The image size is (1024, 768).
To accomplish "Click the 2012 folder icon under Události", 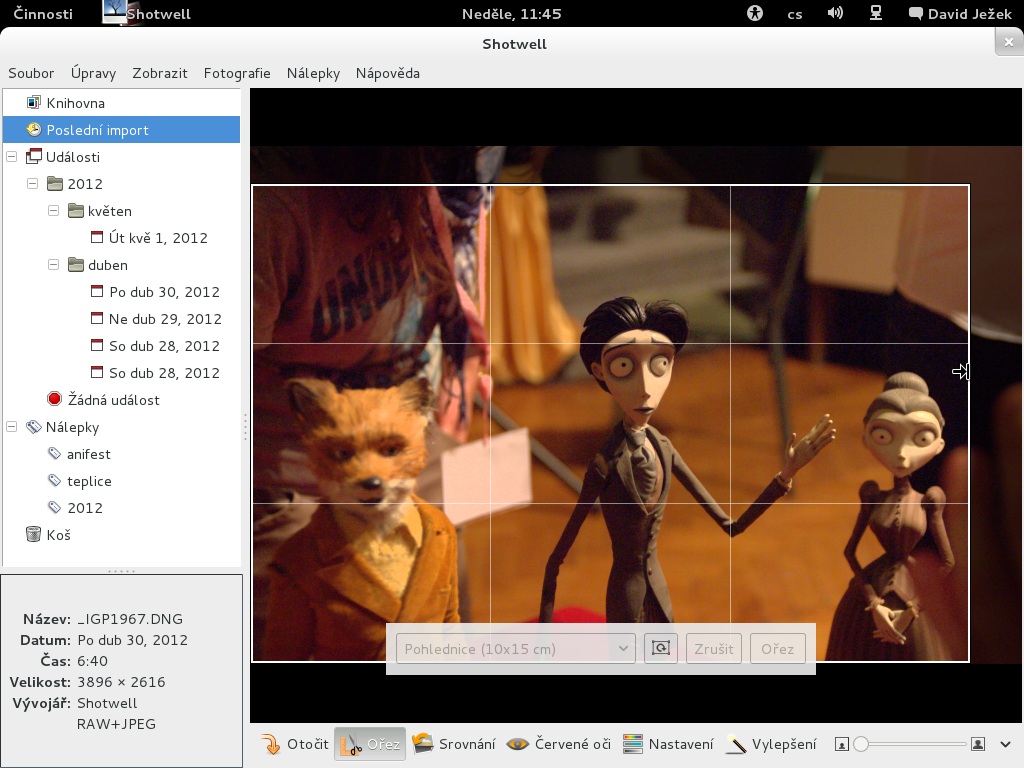I will click(x=56, y=184).
